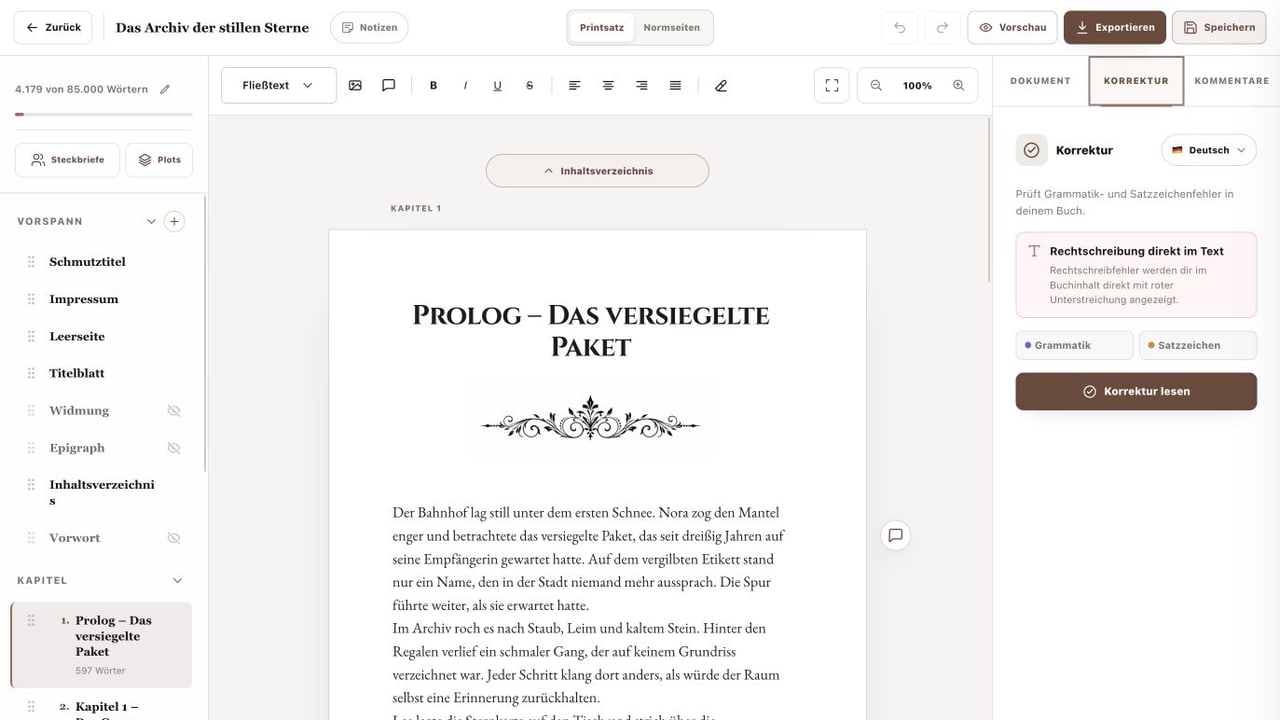Zoom in on the page
Image resolution: width=1280 pixels, height=720 pixels.
coord(958,86)
